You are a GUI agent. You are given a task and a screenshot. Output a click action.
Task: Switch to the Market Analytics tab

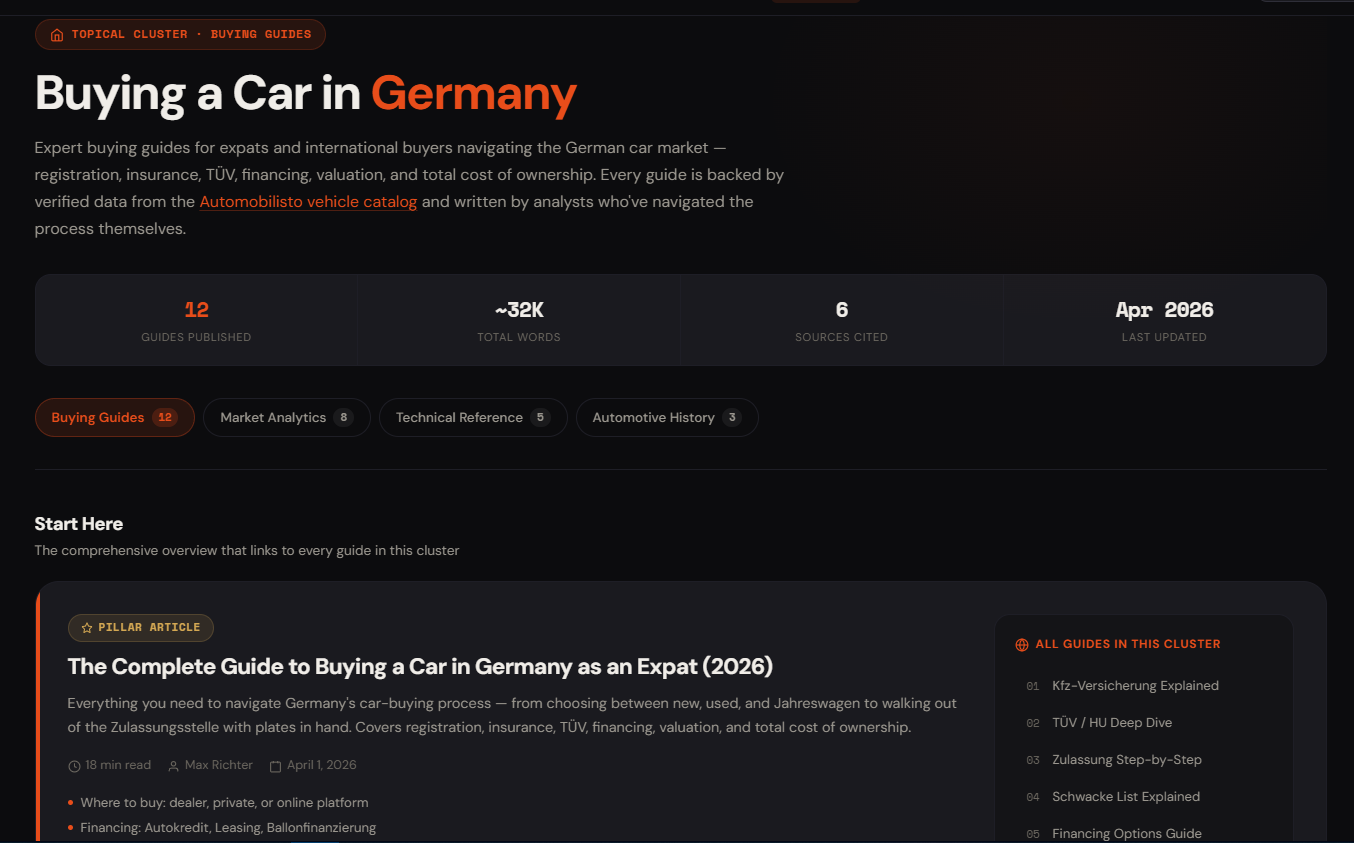[287, 418]
